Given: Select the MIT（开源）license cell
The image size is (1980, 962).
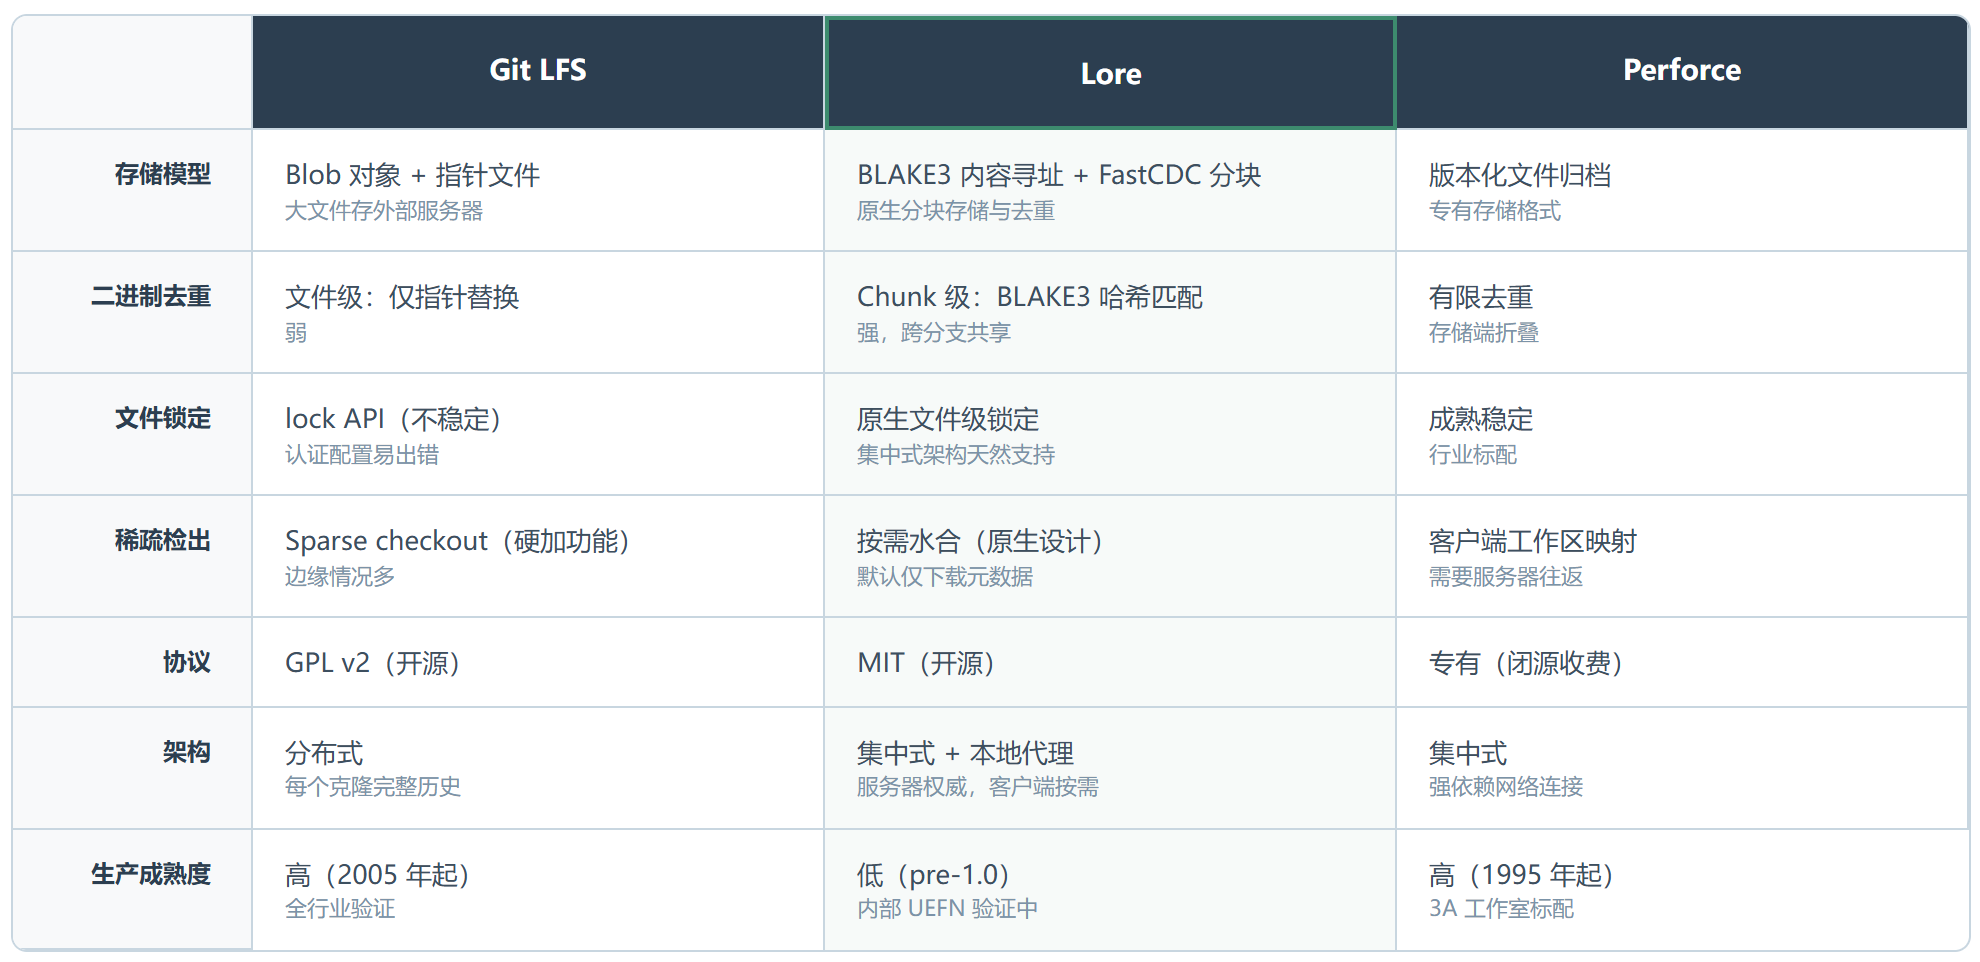Looking at the screenshot, I should coord(1110,662).
